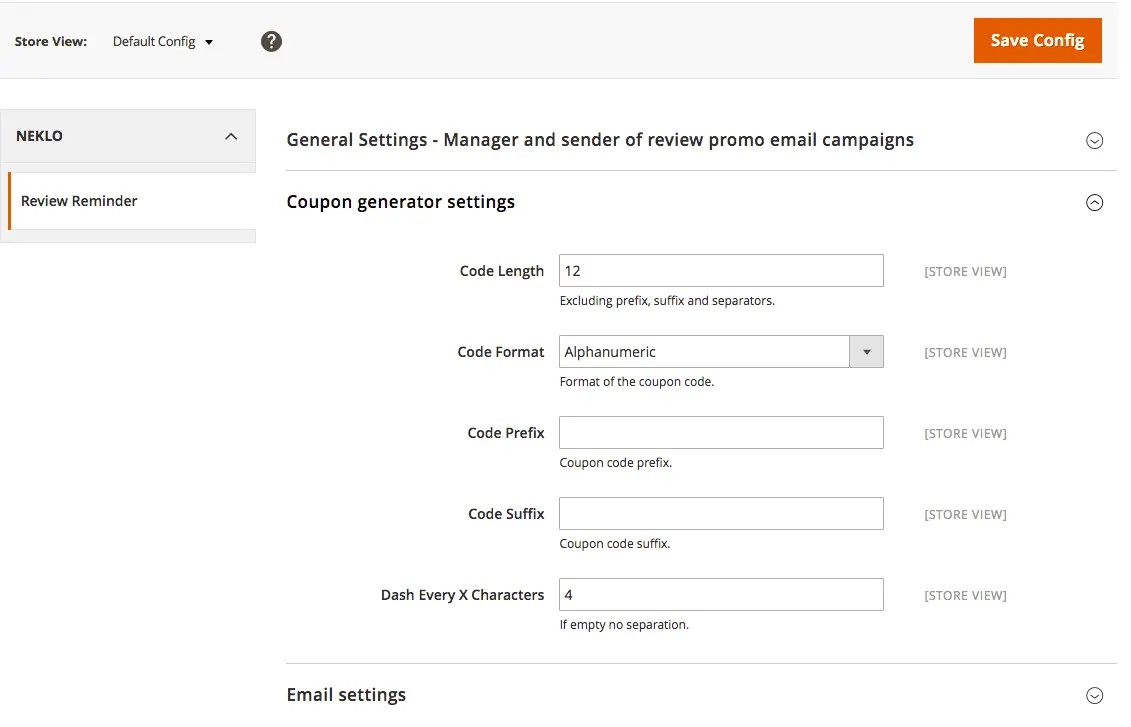Click the Code Suffix input field
The height and width of the screenshot is (727, 1131).
click(721, 514)
